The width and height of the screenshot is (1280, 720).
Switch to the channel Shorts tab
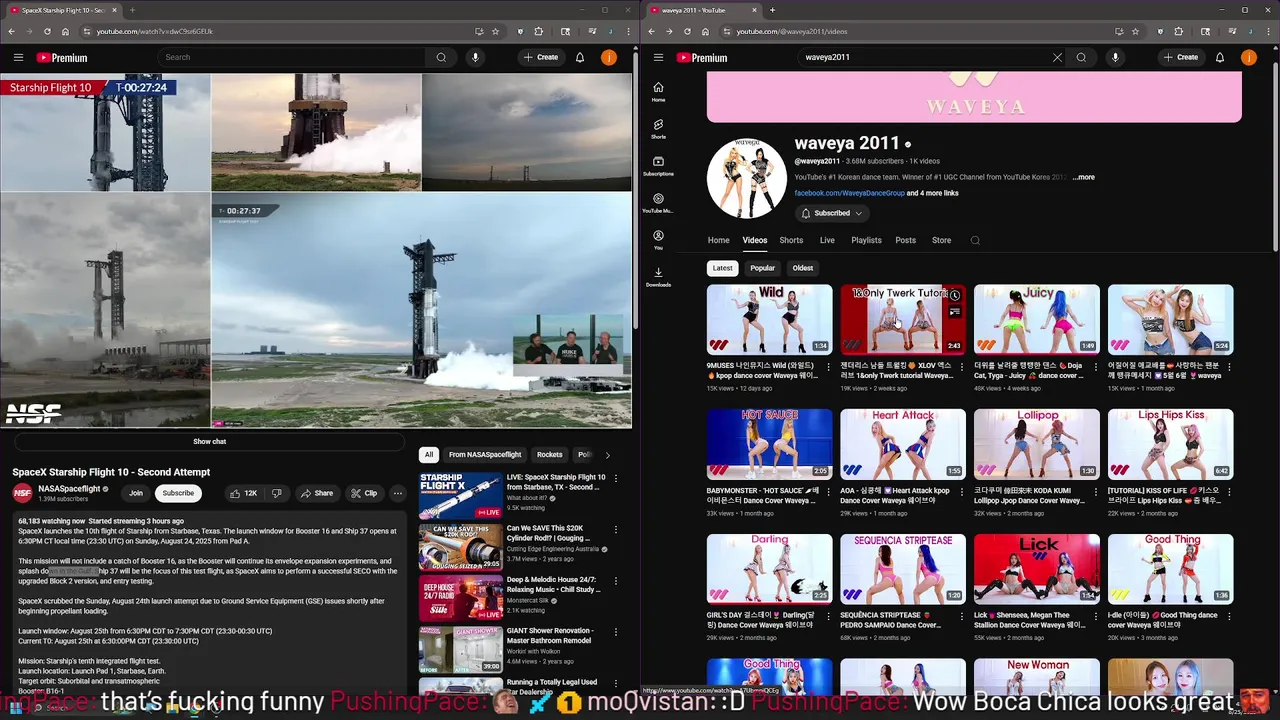(x=791, y=240)
